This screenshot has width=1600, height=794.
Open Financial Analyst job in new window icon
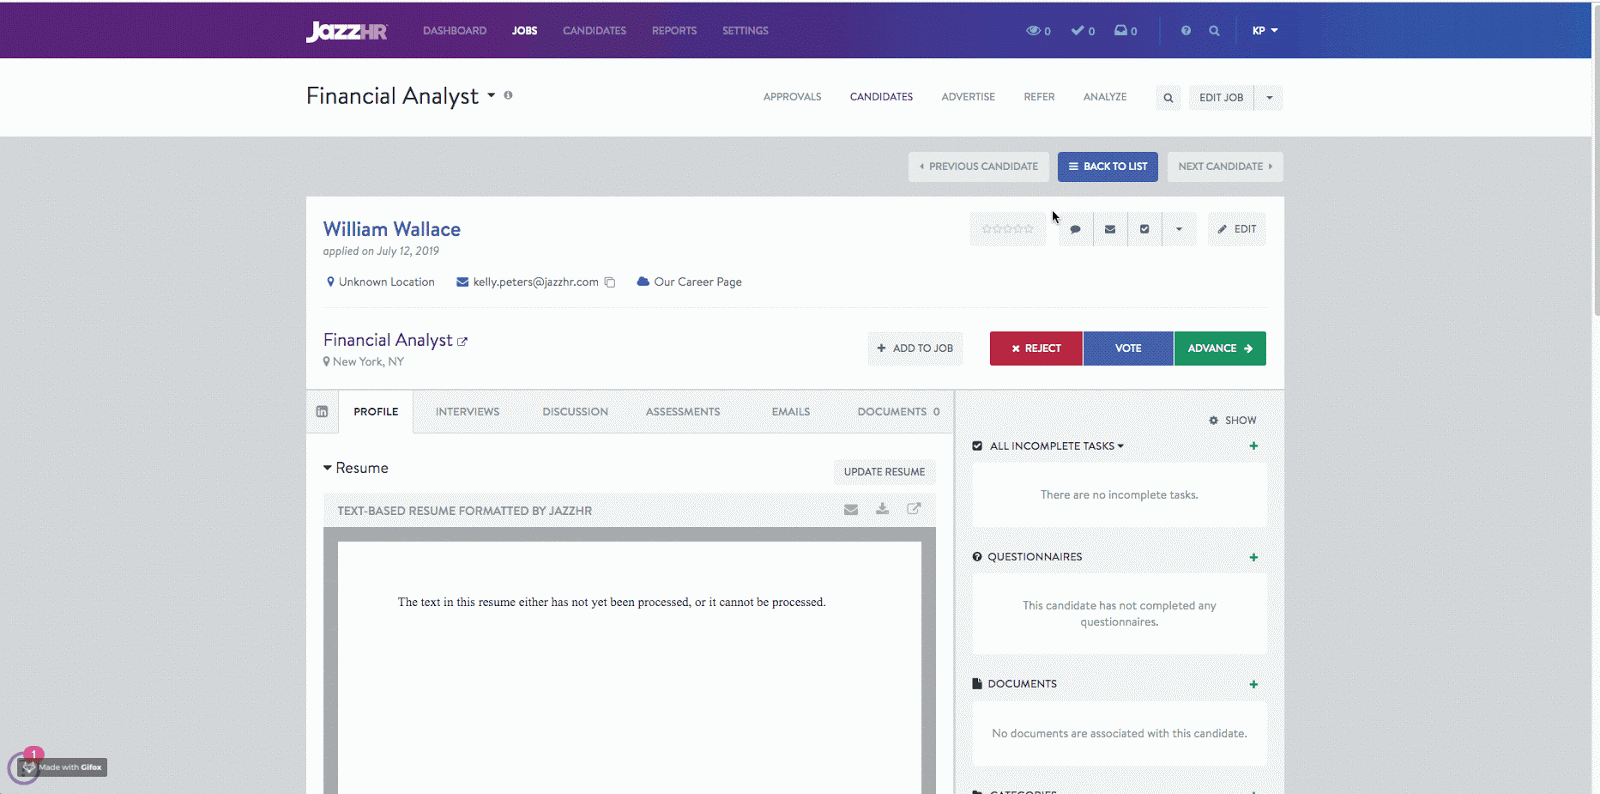[462, 342]
